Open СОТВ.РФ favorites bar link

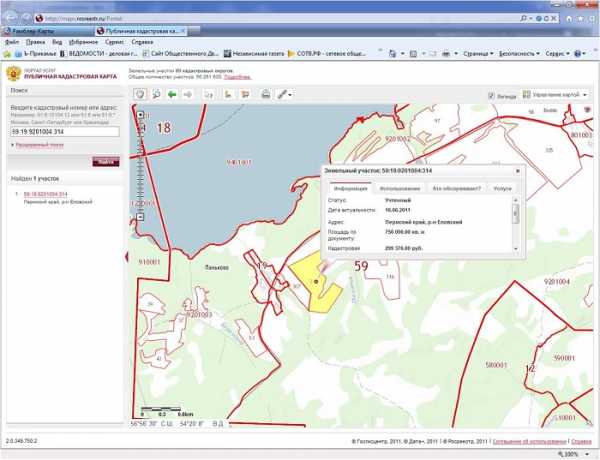(327, 54)
